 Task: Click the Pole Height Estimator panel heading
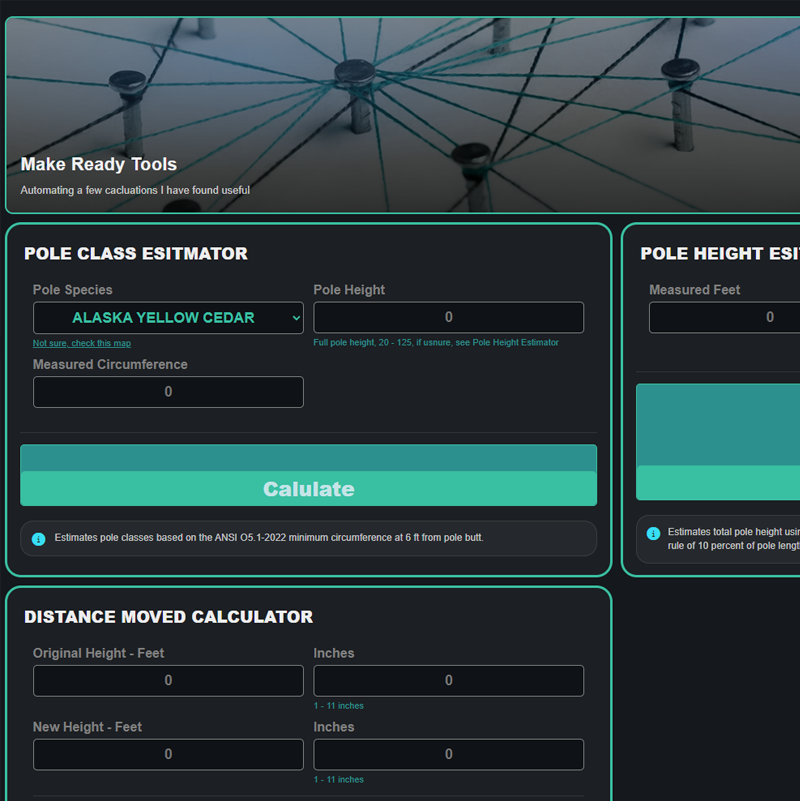(x=718, y=254)
